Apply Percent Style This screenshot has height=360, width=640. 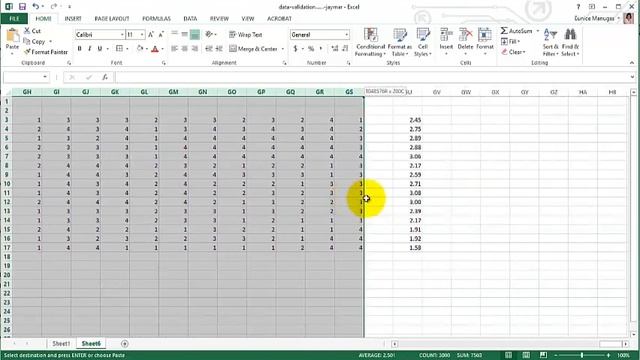click(311, 49)
